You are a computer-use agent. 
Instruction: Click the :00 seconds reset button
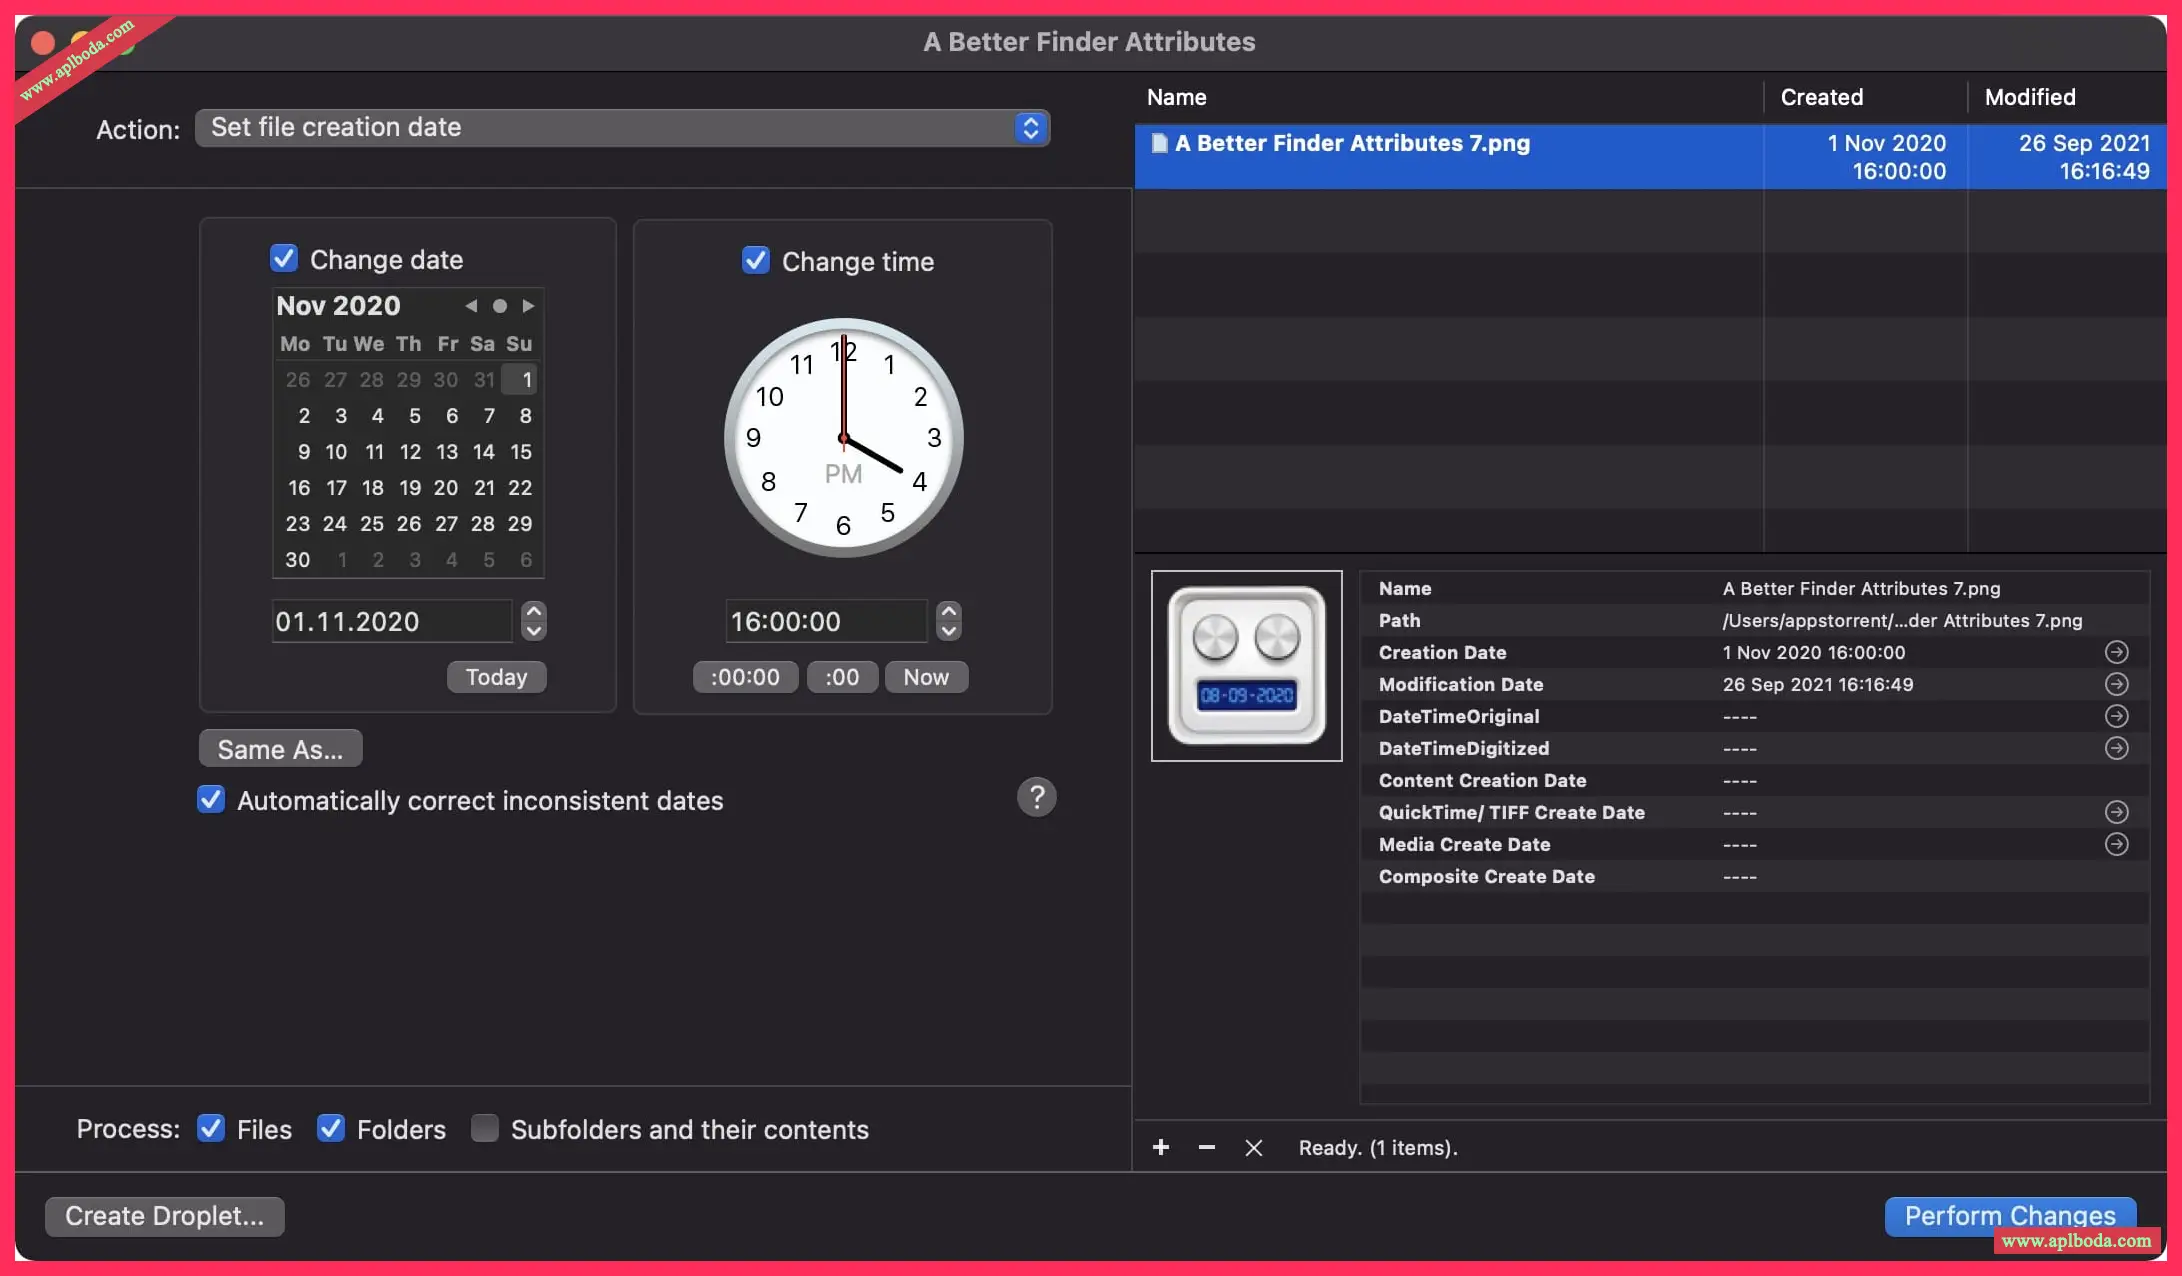[x=842, y=677]
